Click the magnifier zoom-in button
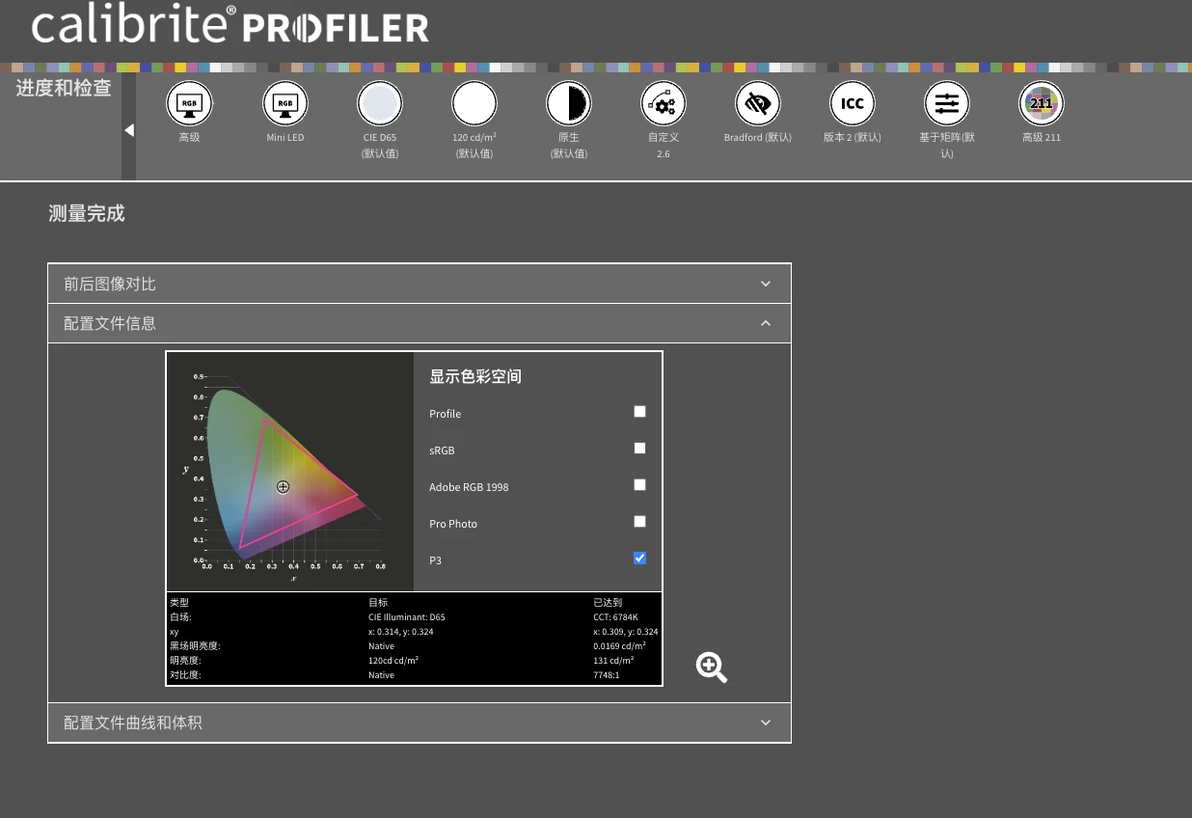 [x=712, y=667]
